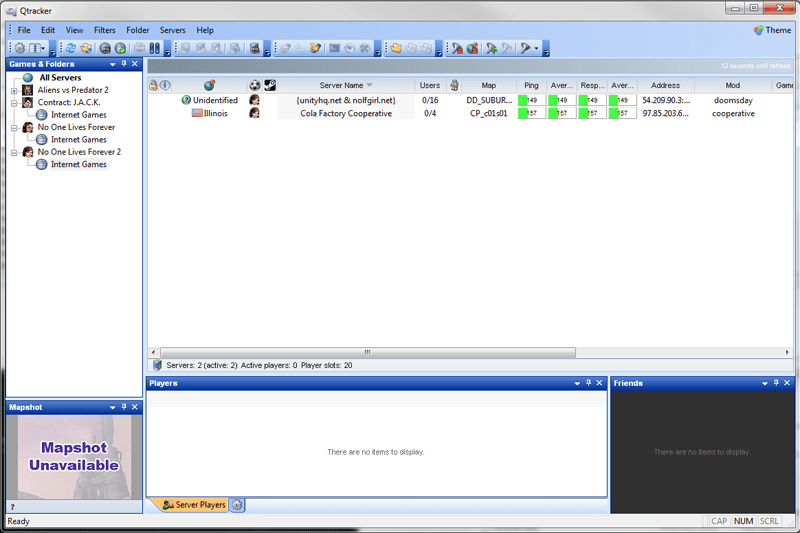Click the lock column header icon
Image resolution: width=800 pixels, height=533 pixels.
pos(153,85)
